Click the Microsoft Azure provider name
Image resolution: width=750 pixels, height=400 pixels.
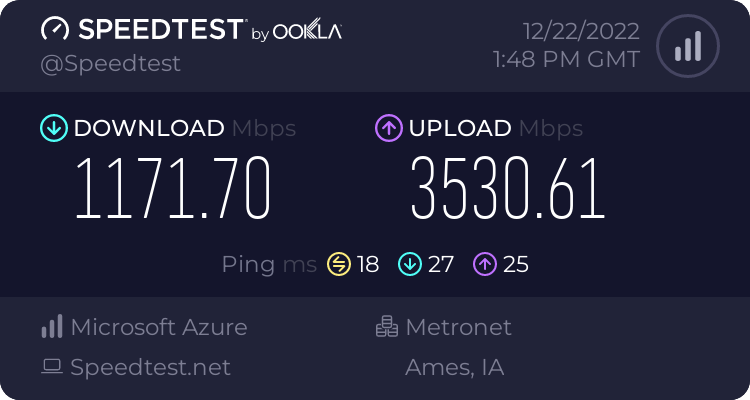159,327
